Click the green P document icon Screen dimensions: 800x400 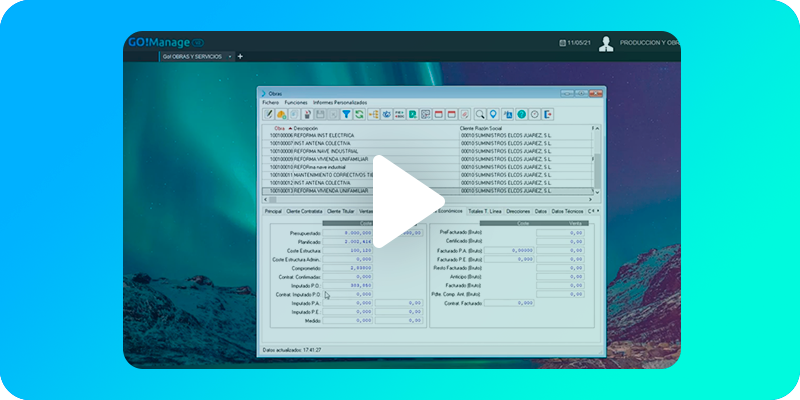coord(413,114)
